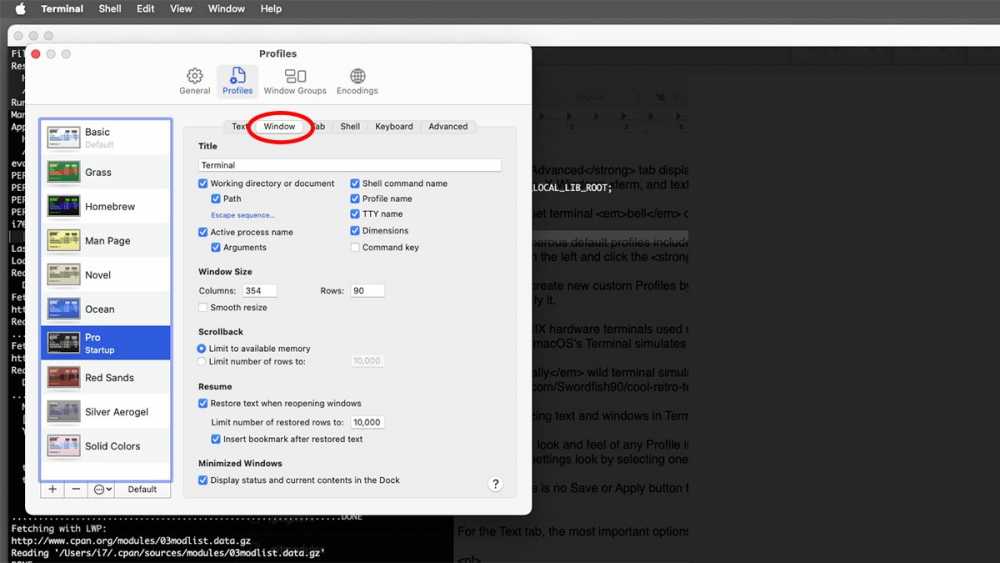Screen dimensions: 1000x563
Task: Toggle the Arguments checkbox
Action: (x=216, y=247)
